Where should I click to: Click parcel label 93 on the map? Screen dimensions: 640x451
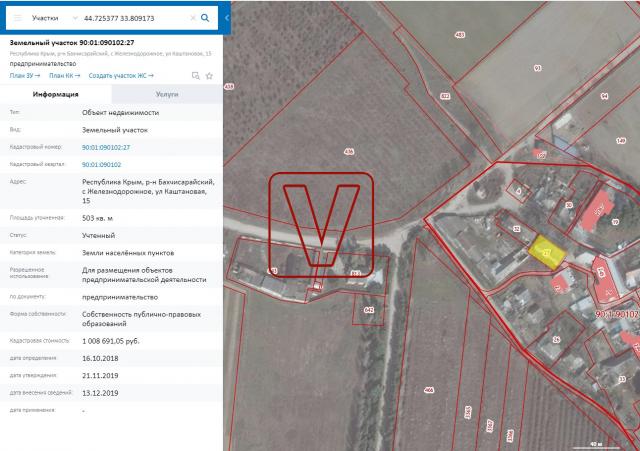click(538, 68)
